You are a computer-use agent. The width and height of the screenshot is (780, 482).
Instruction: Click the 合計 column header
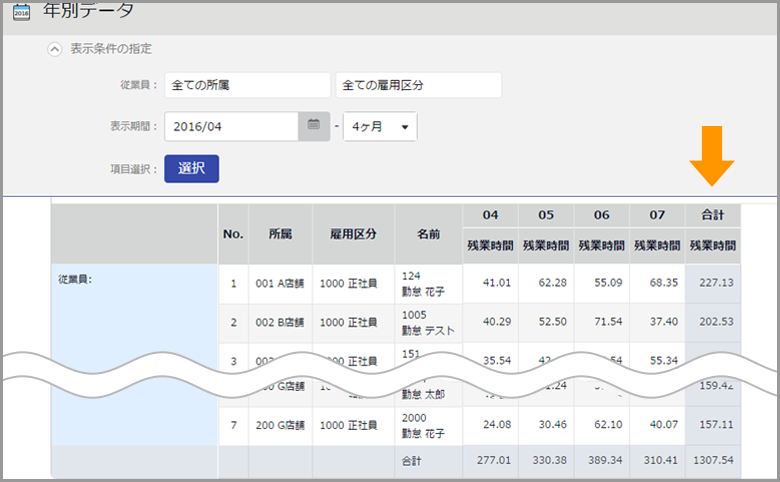click(x=713, y=215)
